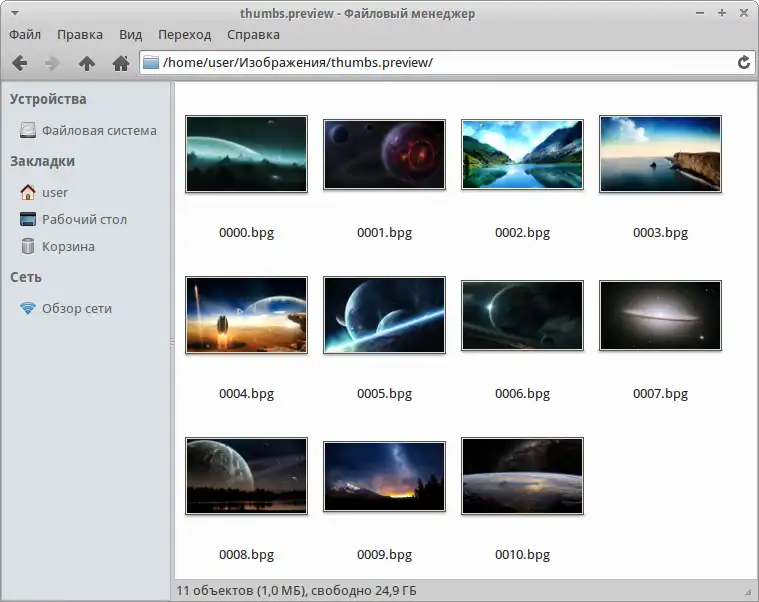Reload the folder with the refresh icon

point(744,62)
